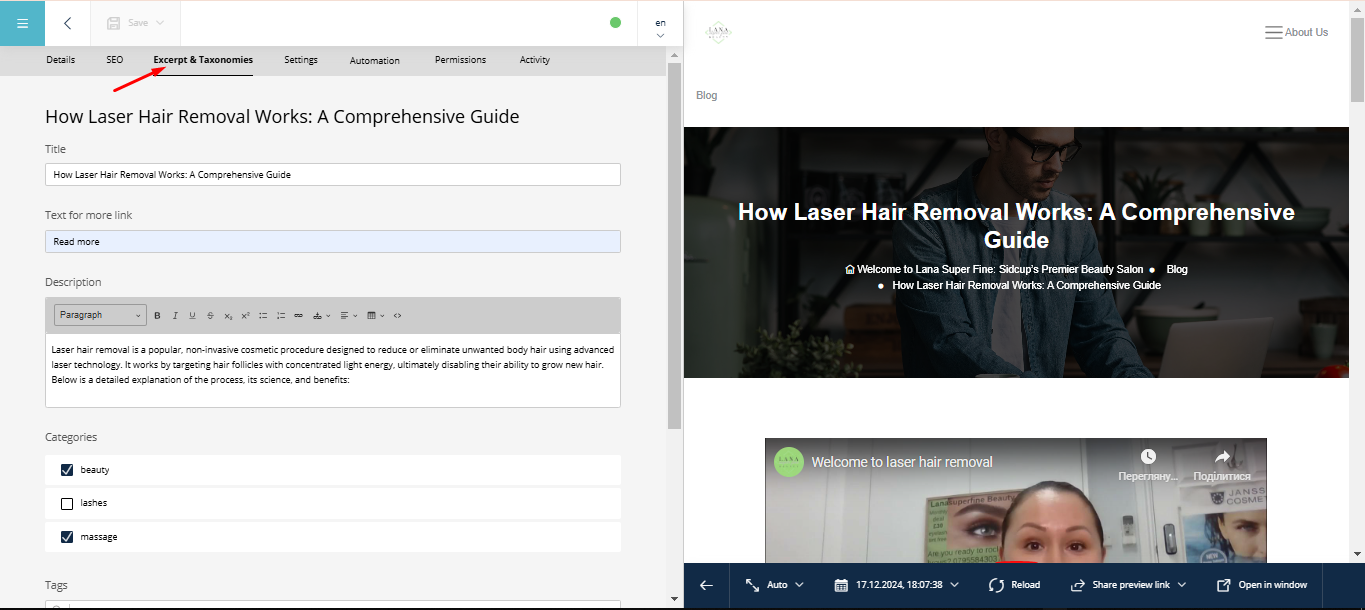Click the back chevron in editor header

67,23
